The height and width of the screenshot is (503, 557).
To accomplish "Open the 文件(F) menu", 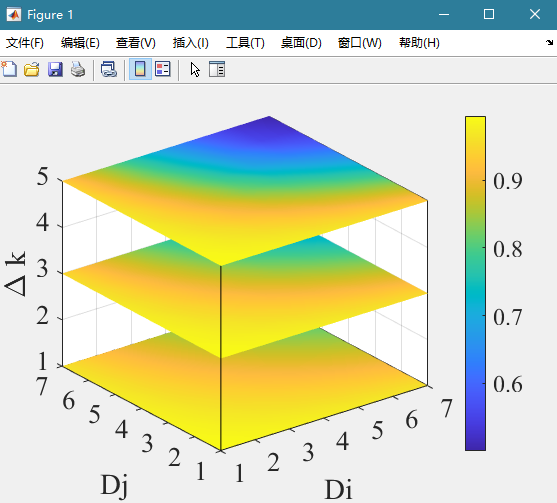I will pos(25,43).
